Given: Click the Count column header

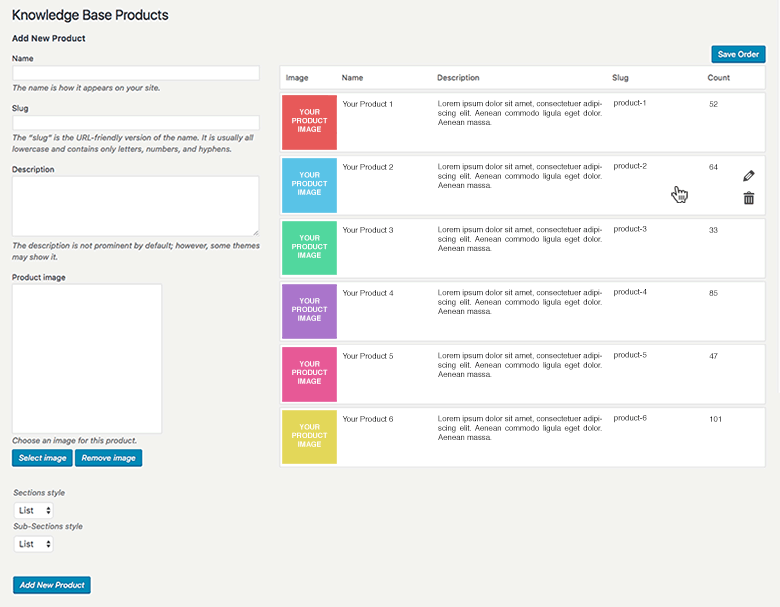Looking at the screenshot, I should click(x=718, y=78).
